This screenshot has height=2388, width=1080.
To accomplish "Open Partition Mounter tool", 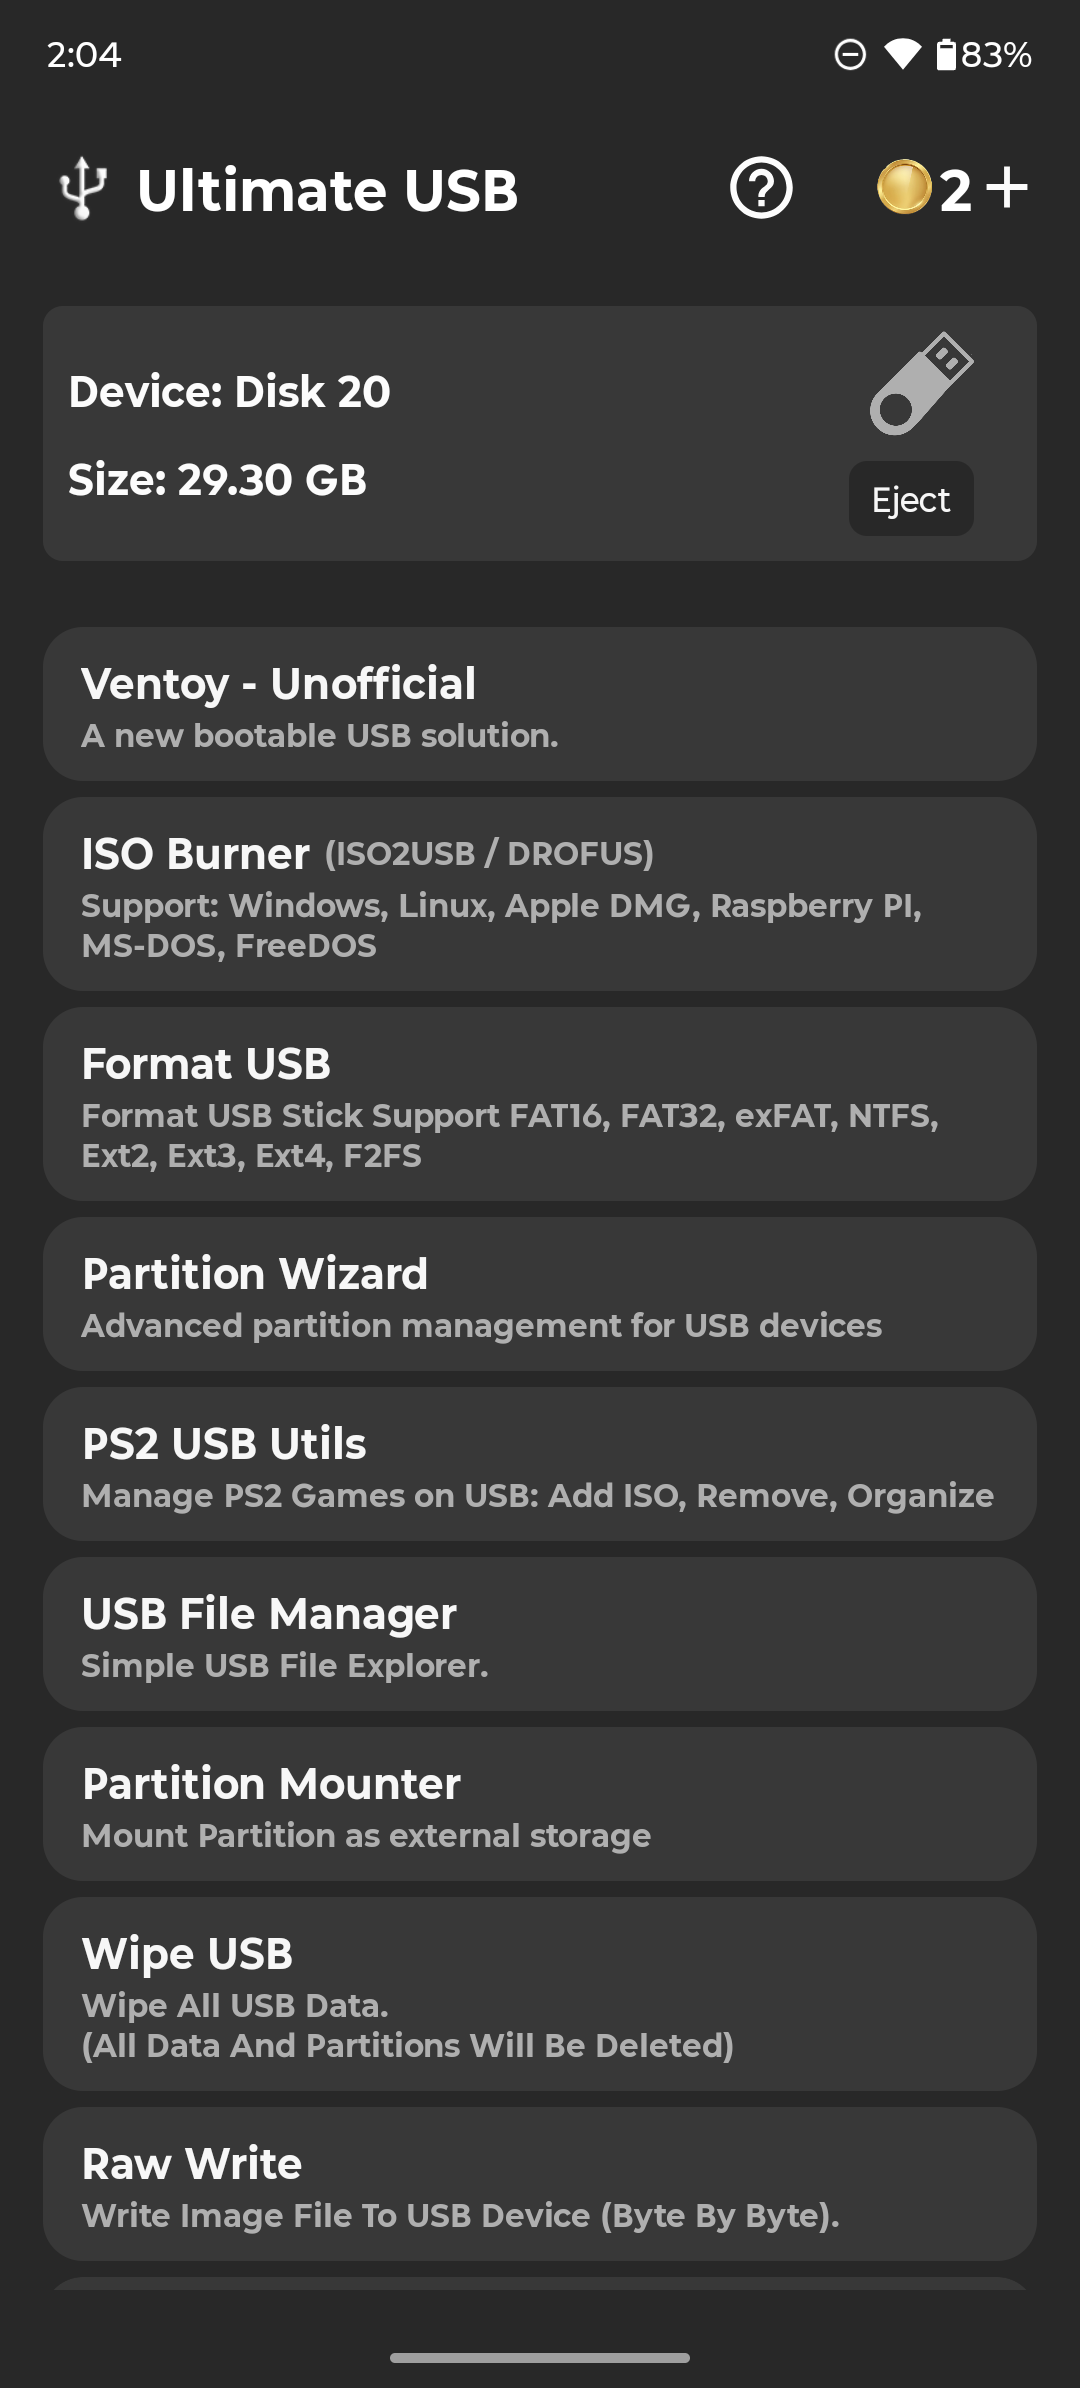I will (540, 1804).
